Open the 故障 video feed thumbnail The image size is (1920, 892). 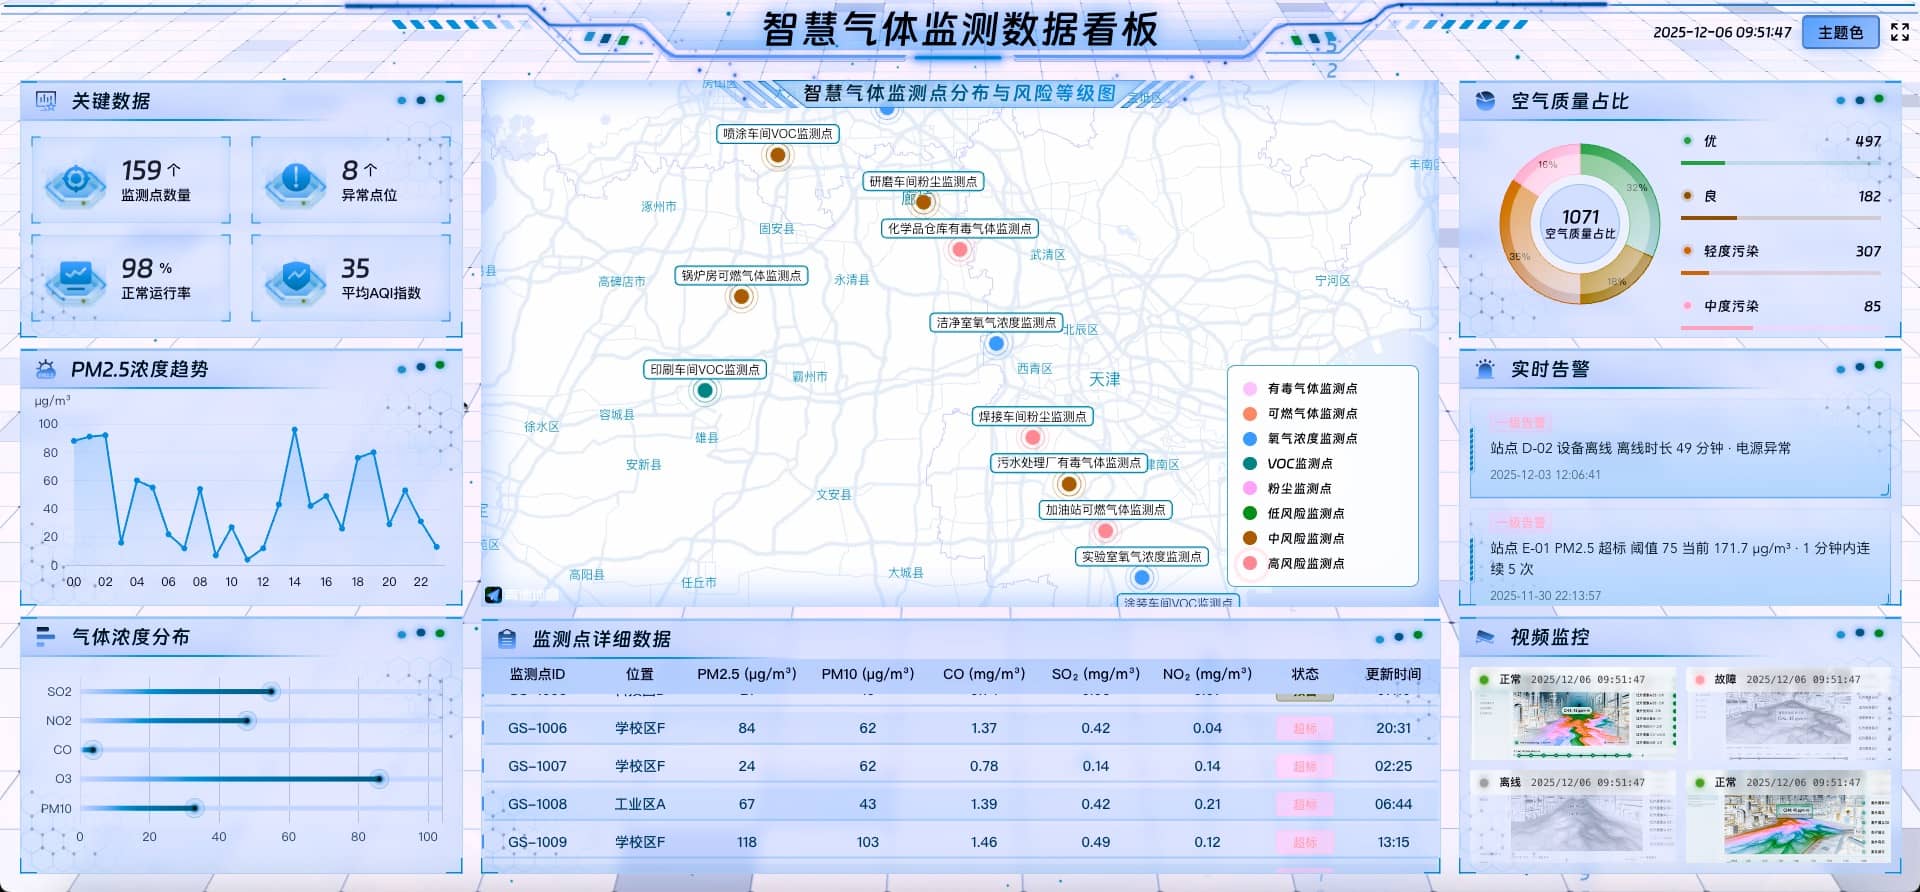coord(1789,712)
